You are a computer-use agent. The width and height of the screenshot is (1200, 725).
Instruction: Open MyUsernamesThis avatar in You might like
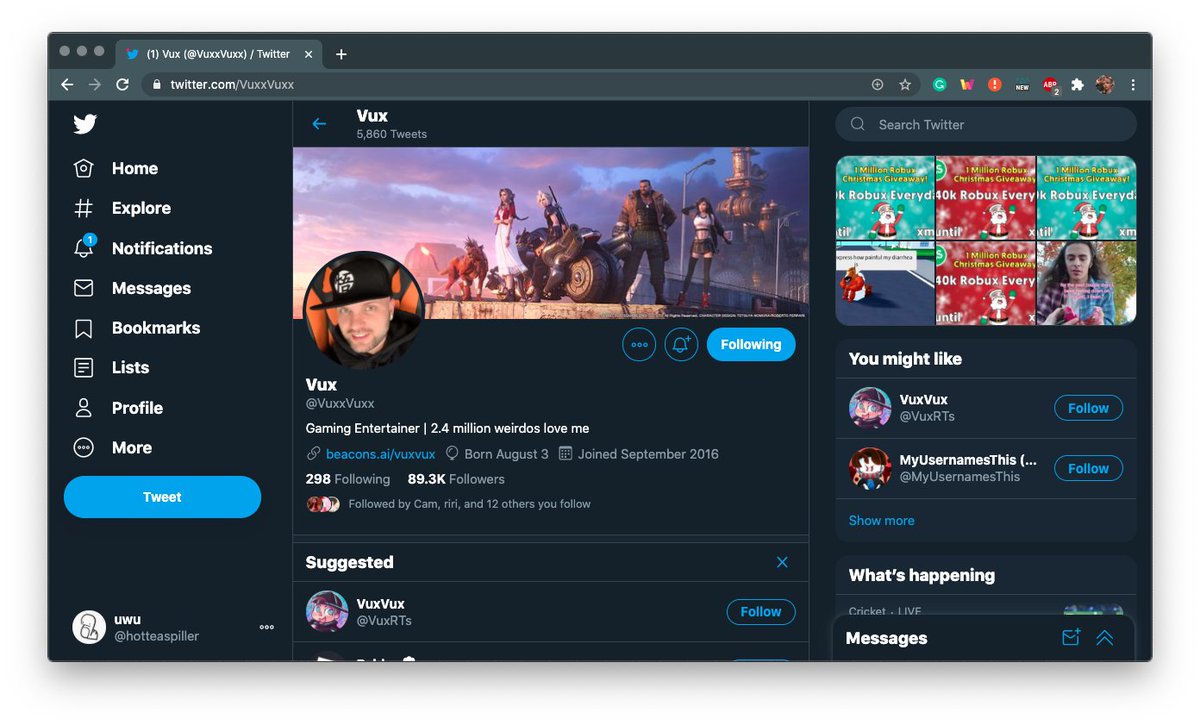pyautogui.click(x=870, y=468)
